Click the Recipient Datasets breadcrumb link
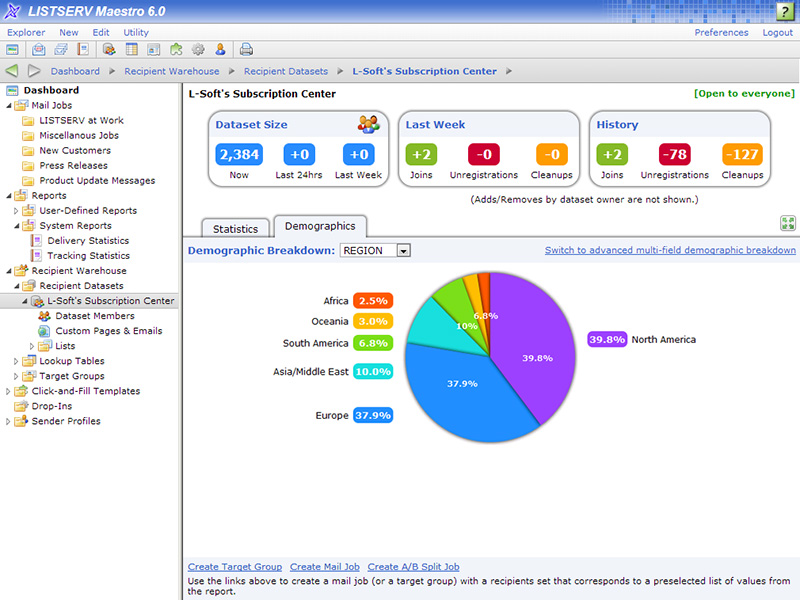This screenshot has width=800, height=600. coord(286,71)
